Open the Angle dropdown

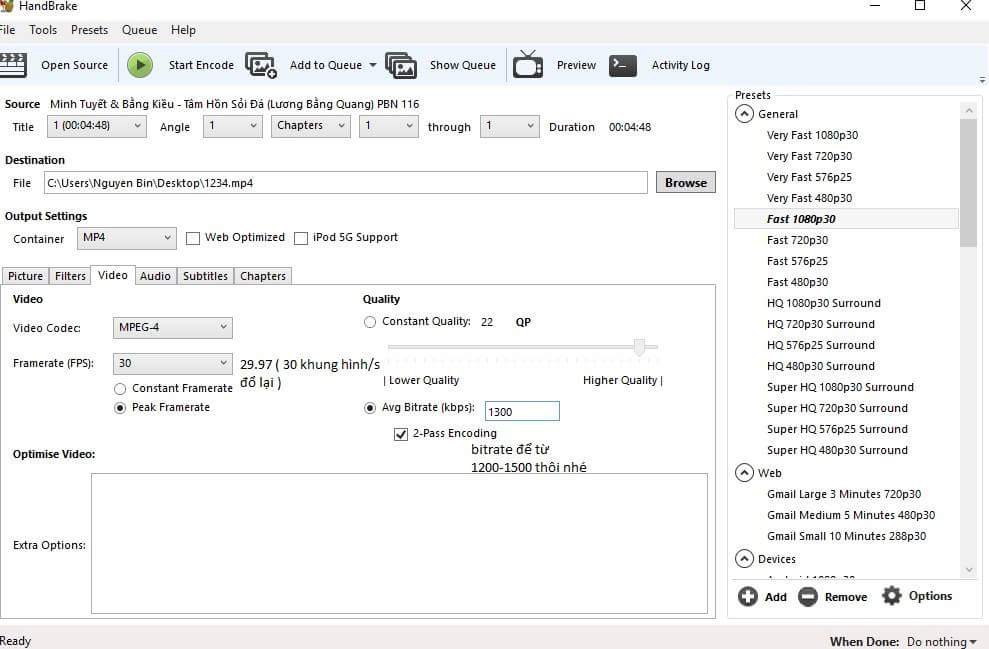[x=233, y=126]
